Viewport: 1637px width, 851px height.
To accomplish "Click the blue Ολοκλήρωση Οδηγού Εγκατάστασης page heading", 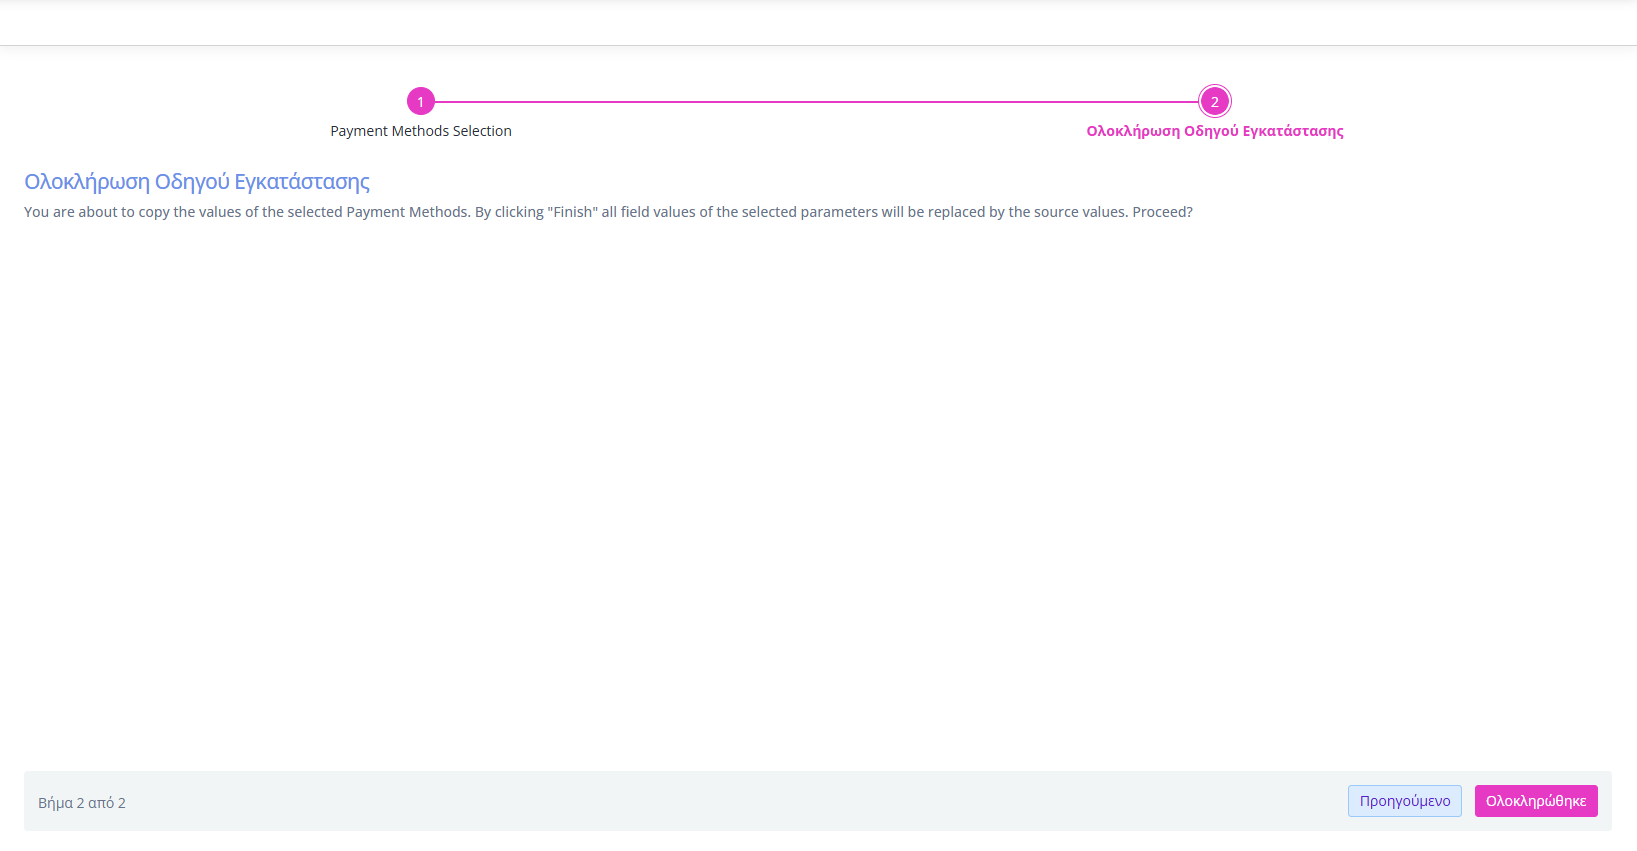I will [x=197, y=182].
